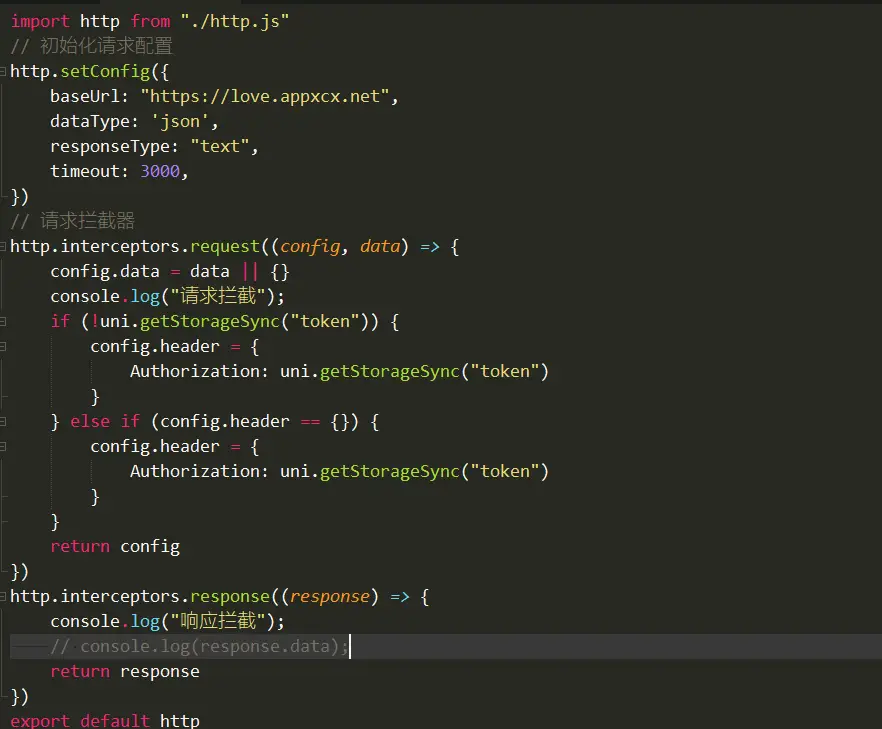Click the baseUrl property name
Viewport: 882px width, 729px height.
pos(85,96)
